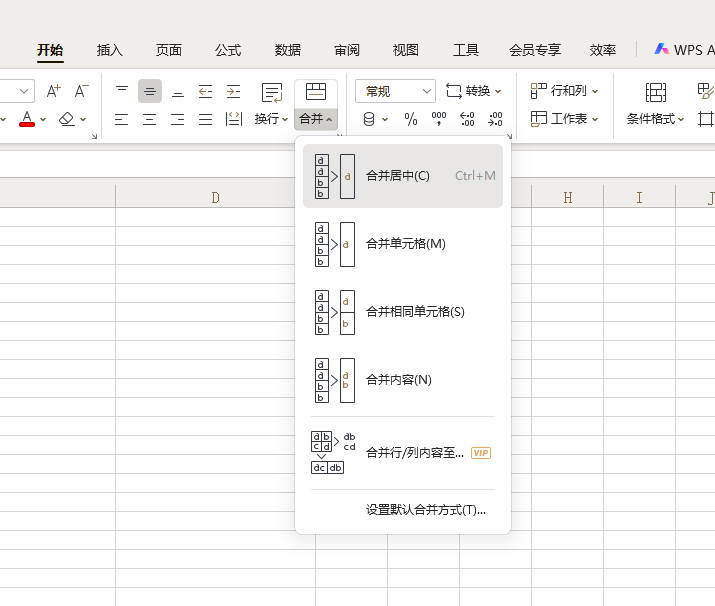
Task: Align text right horizontally
Action: click(177, 119)
